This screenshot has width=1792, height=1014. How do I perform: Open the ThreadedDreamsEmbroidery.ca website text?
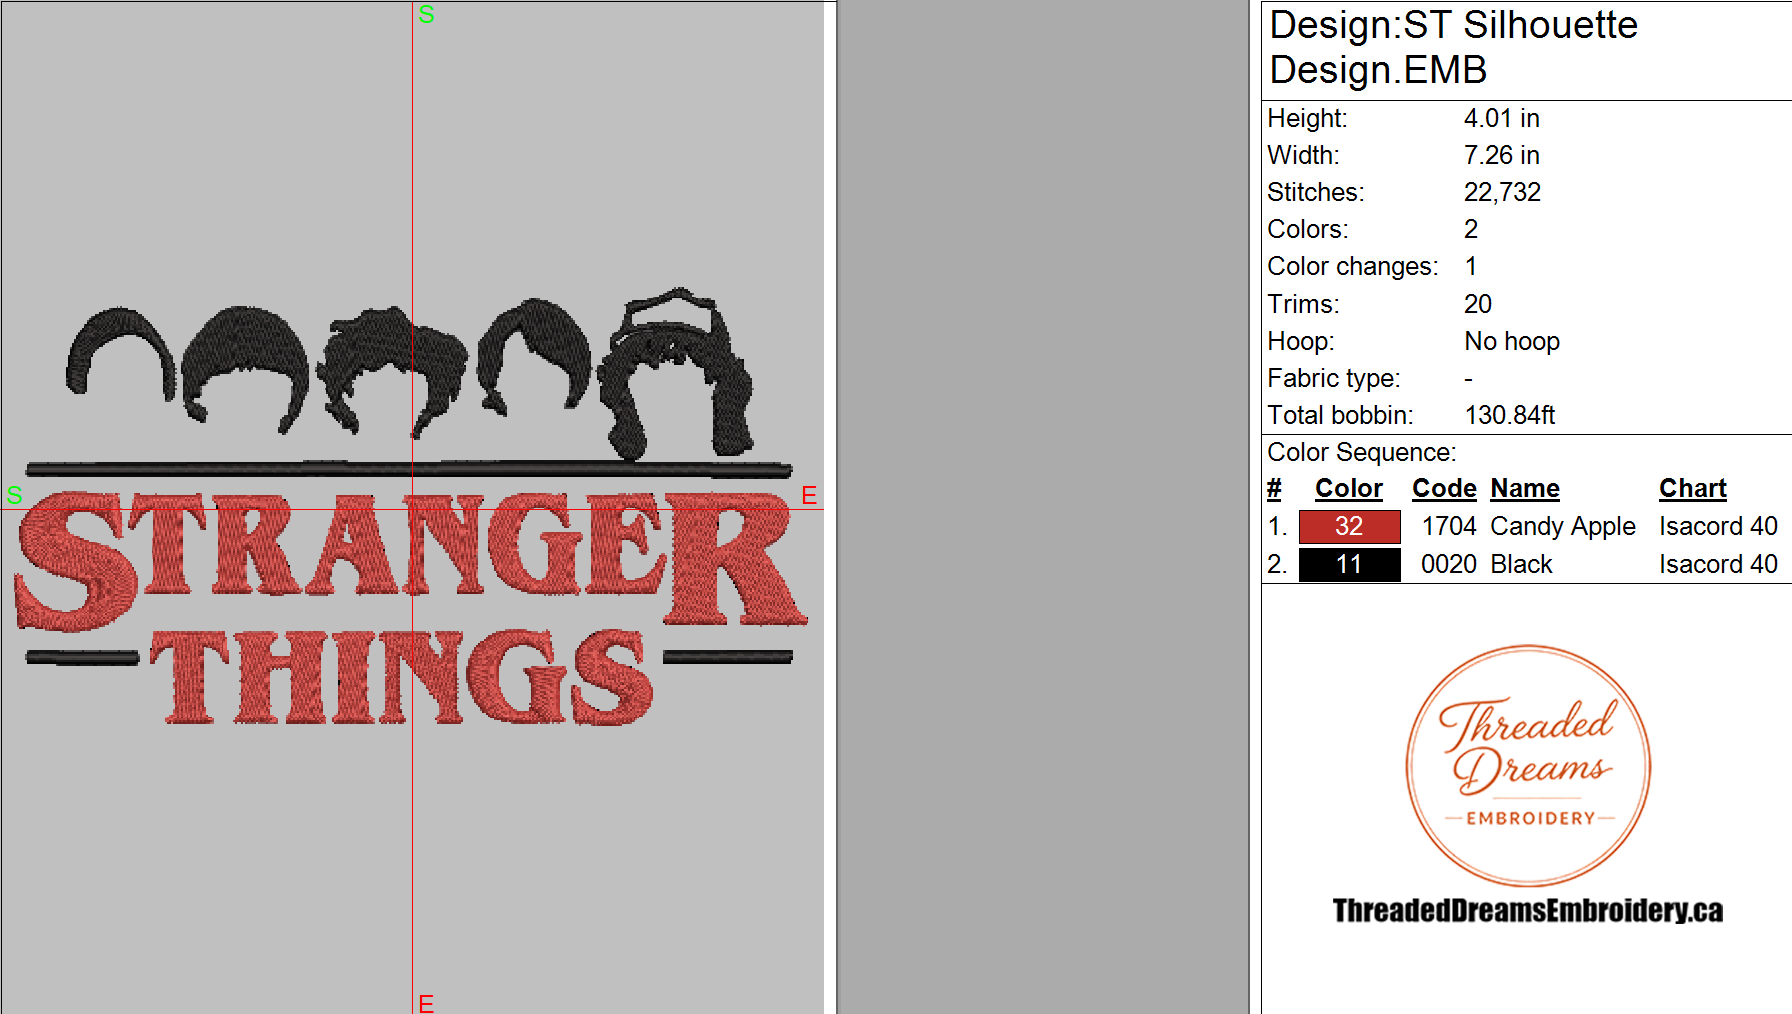[1528, 910]
